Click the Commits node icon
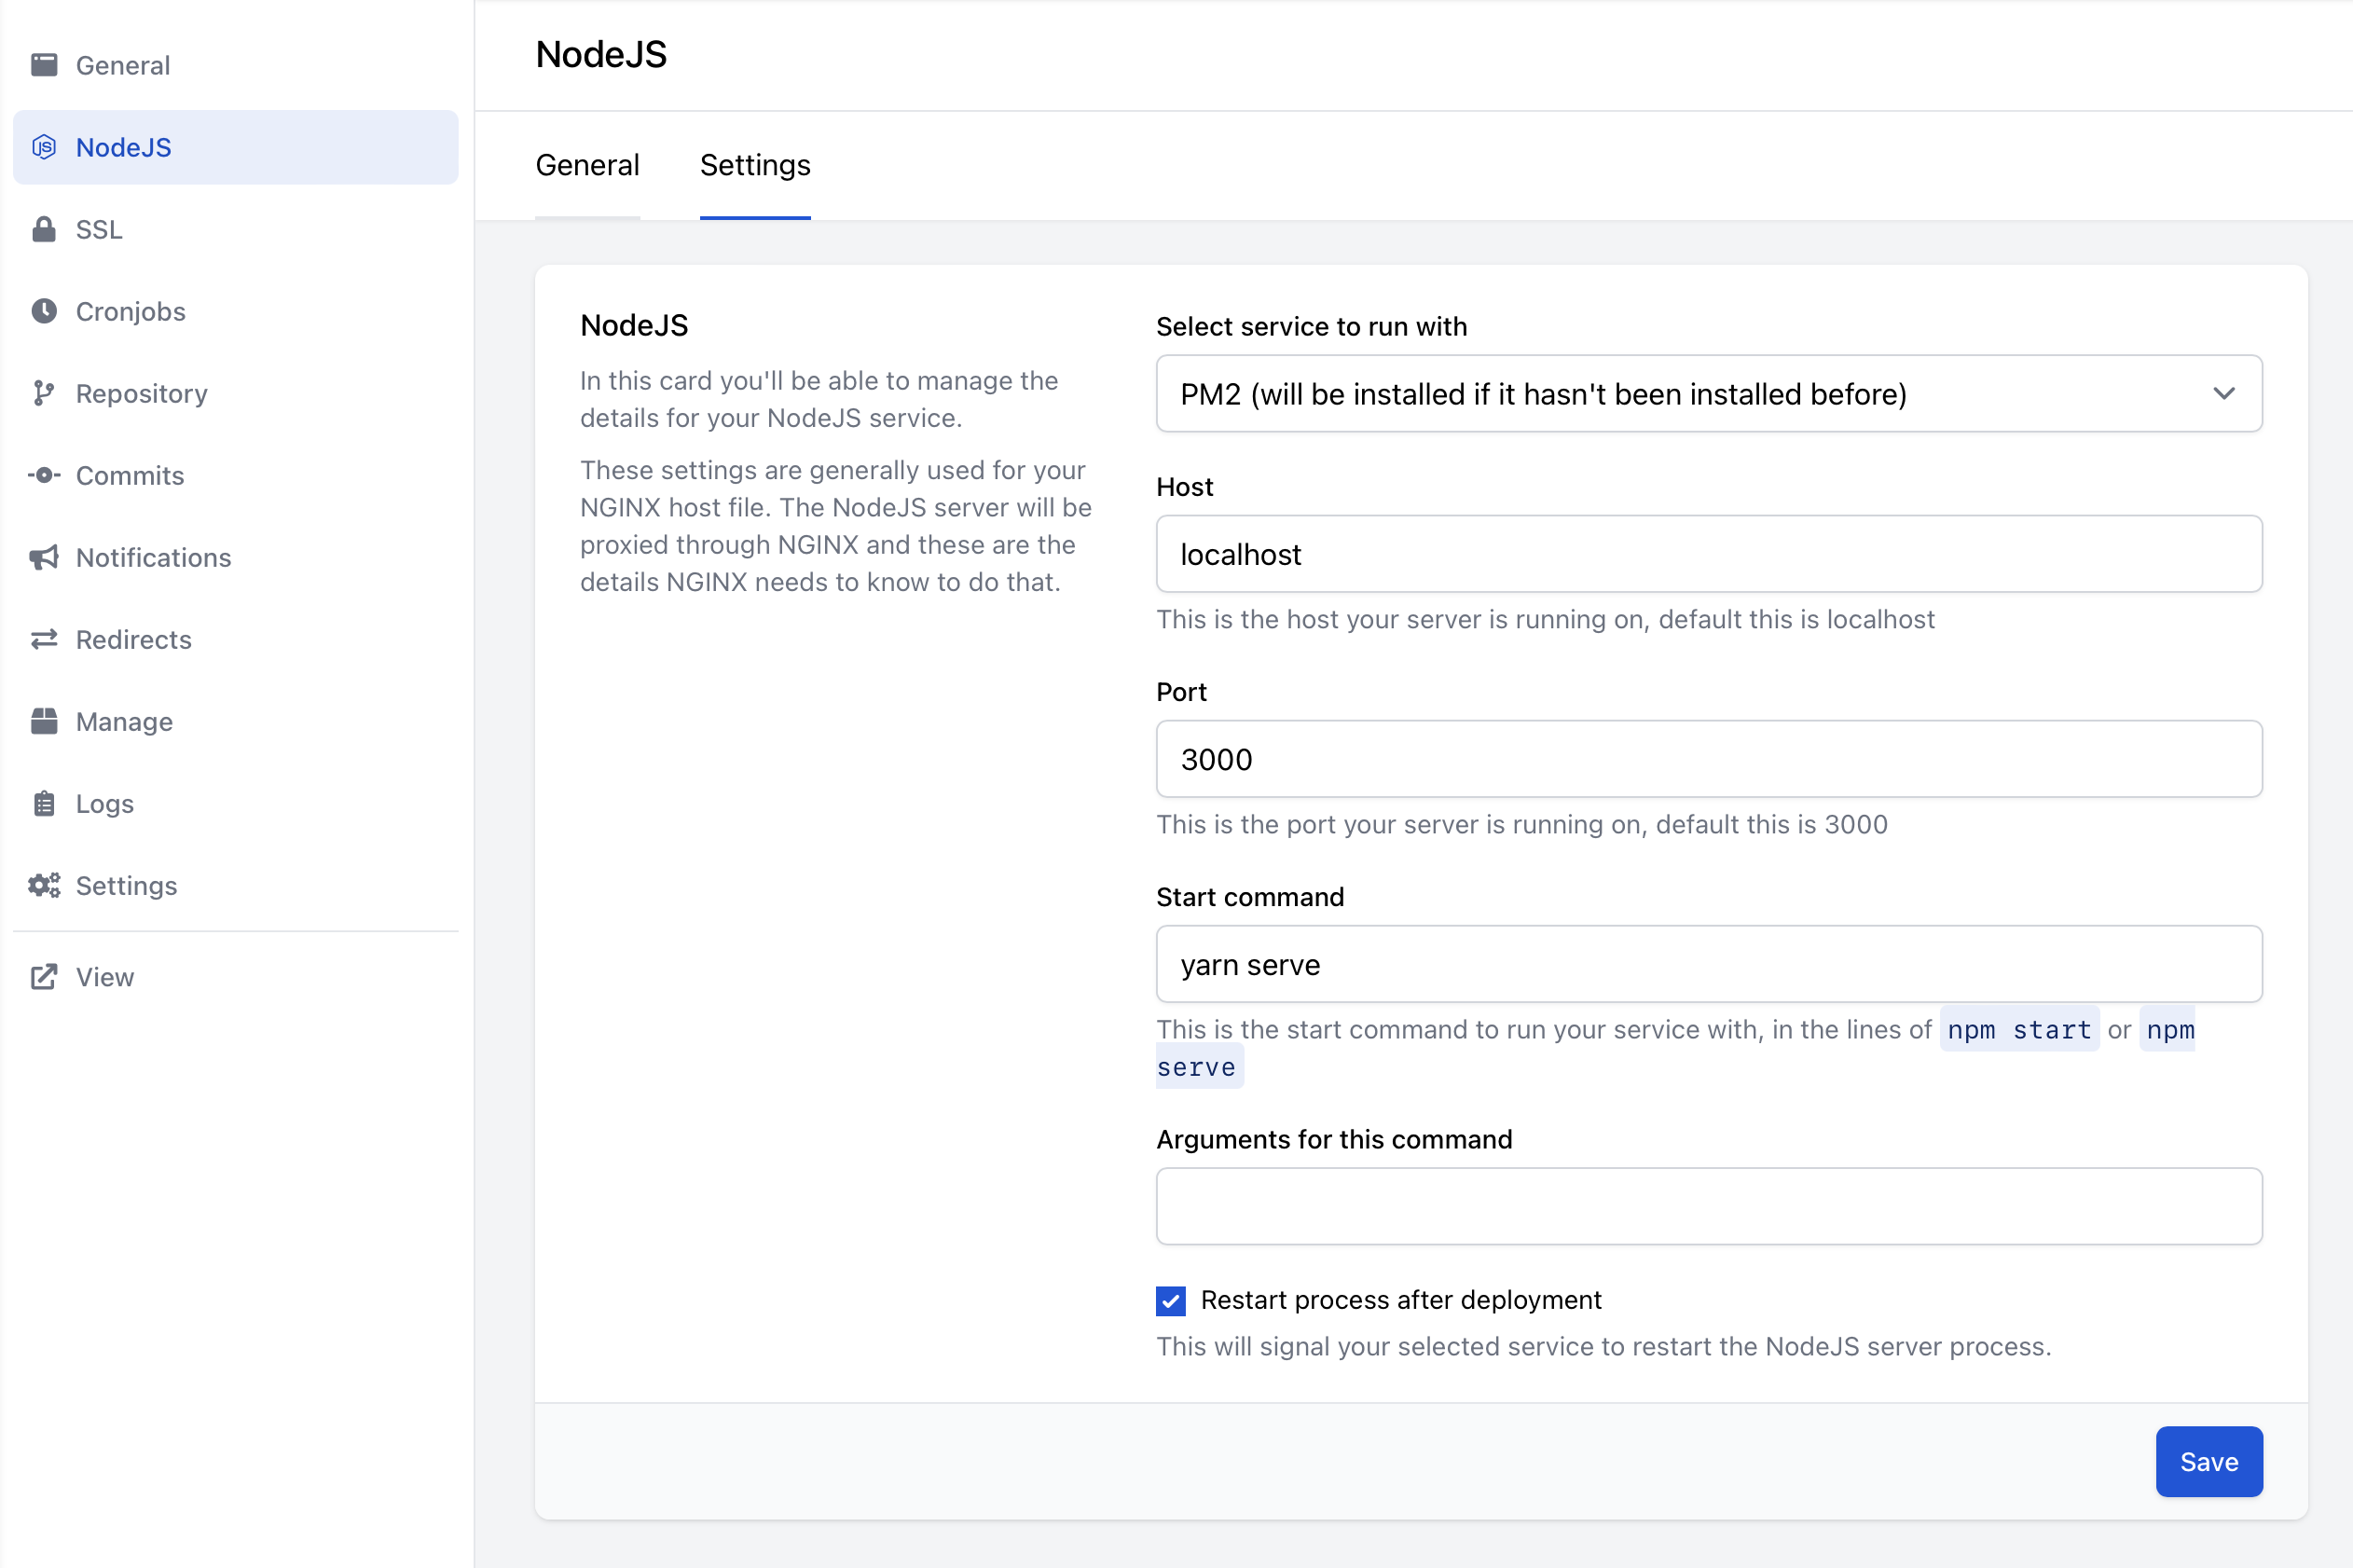 click(44, 475)
